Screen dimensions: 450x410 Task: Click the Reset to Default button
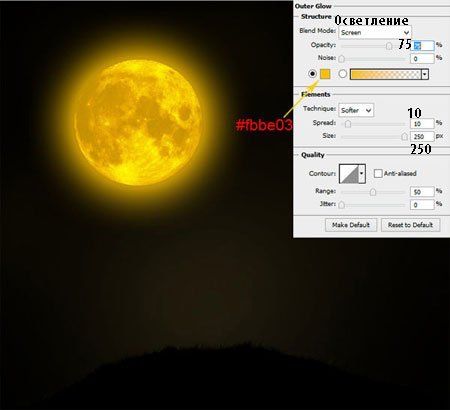click(x=410, y=225)
